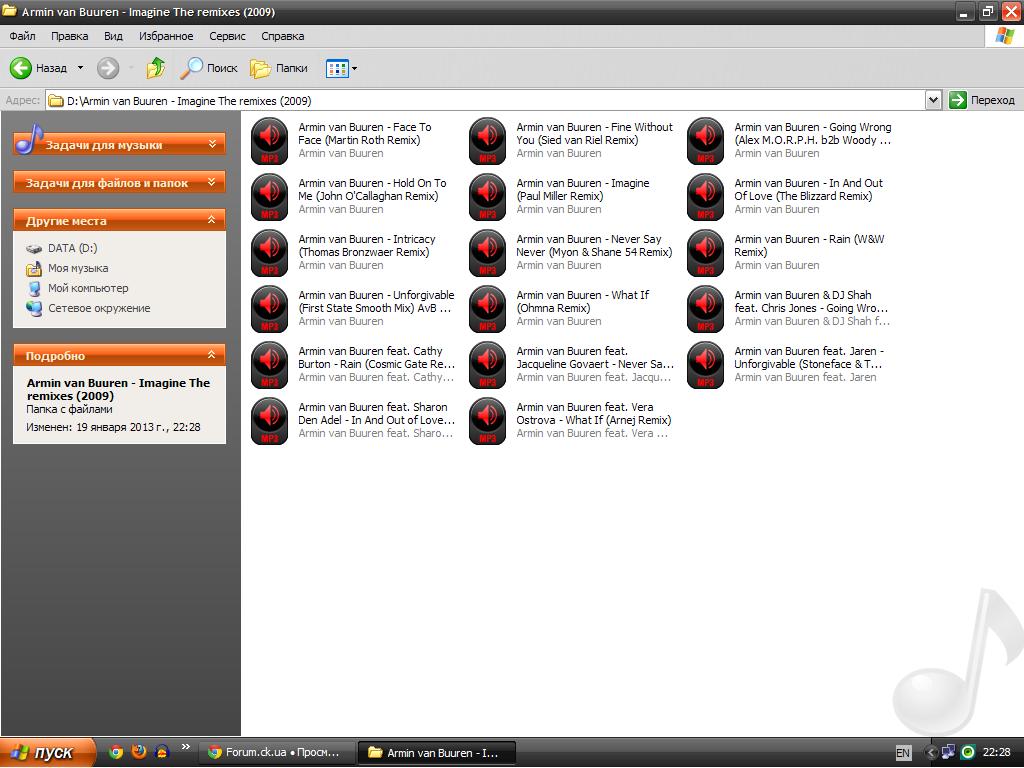Expand the Задачи для файлов и папок panel
Image resolution: width=1024 pixels, height=768 pixels.
coord(120,183)
